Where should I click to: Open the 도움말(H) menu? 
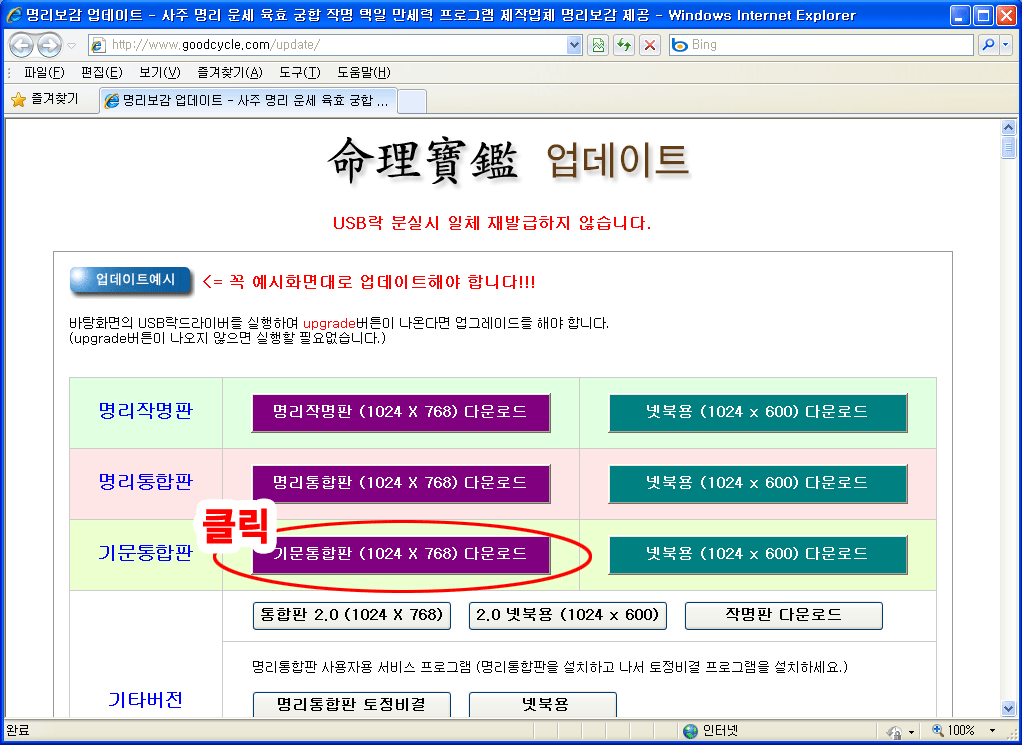tap(364, 72)
